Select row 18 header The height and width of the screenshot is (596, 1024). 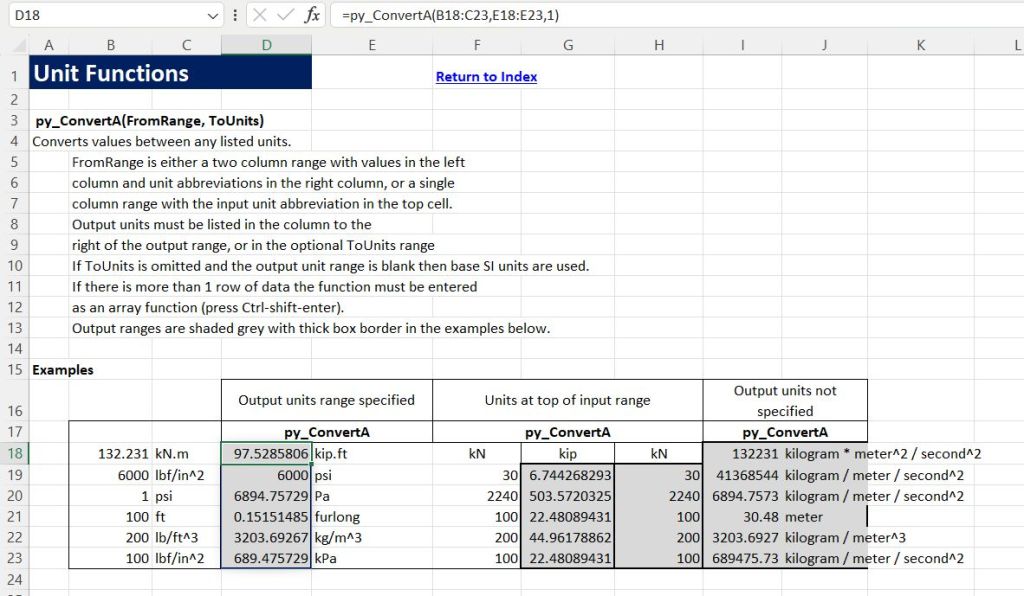point(14,454)
